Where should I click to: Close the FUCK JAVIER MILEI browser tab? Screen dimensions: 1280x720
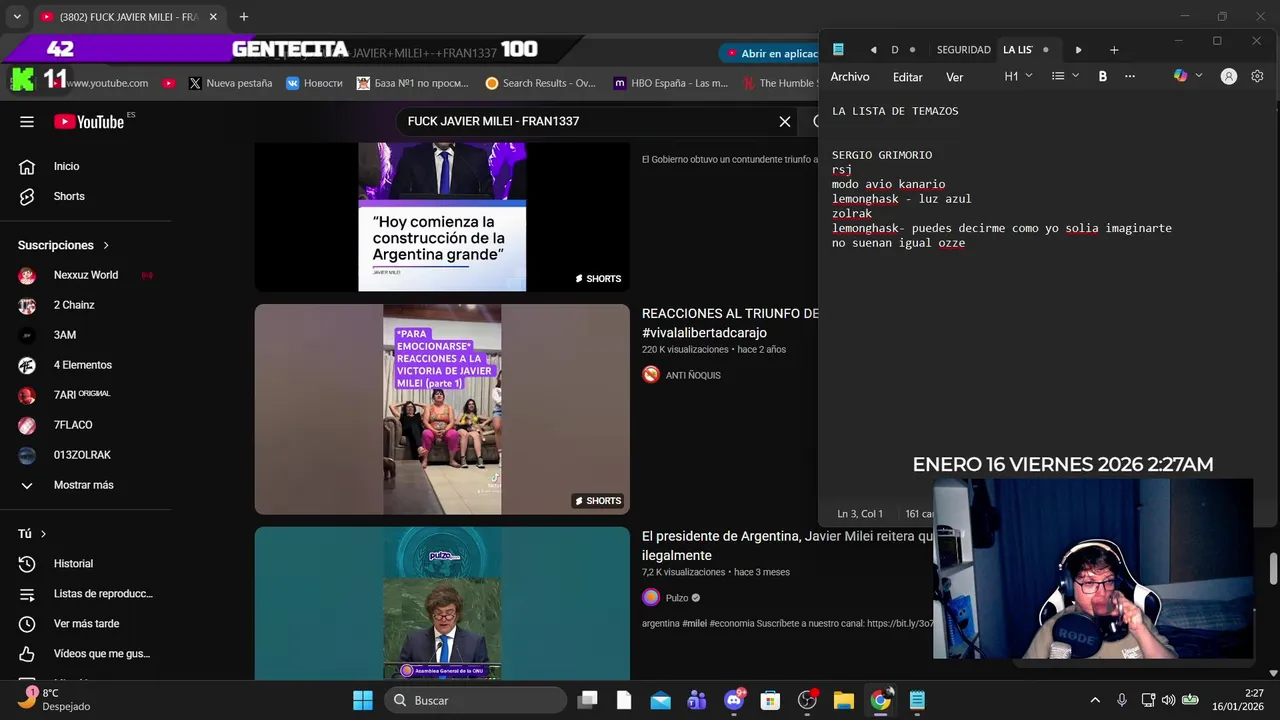[213, 17]
